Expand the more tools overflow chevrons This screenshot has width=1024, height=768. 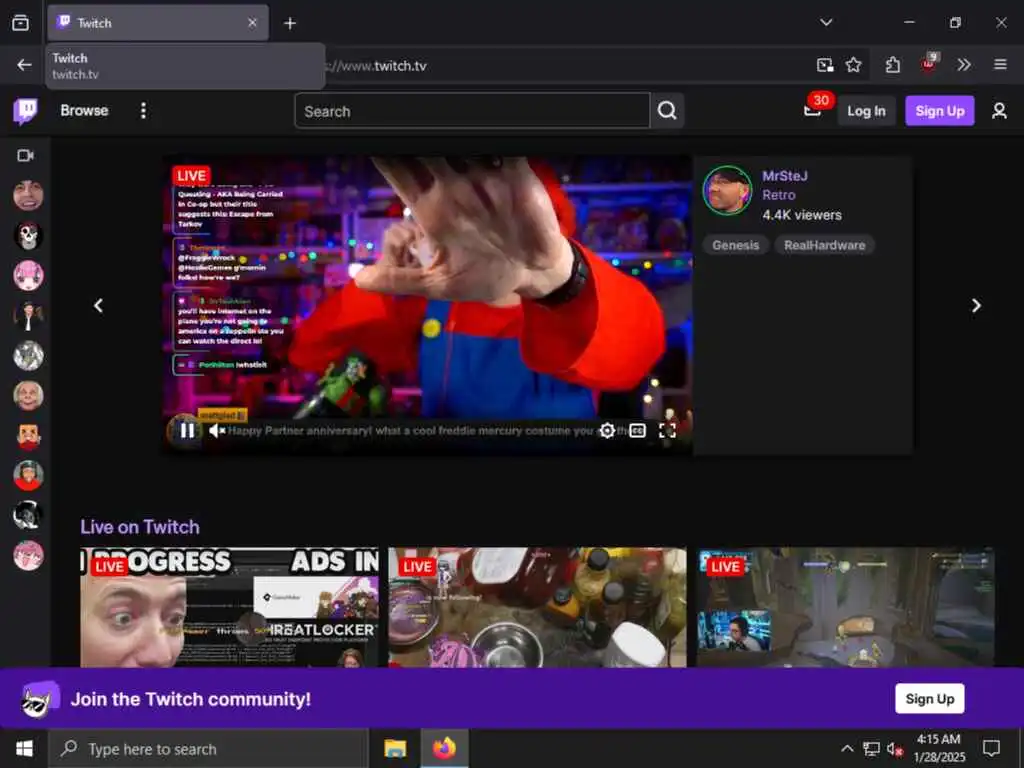(x=964, y=65)
